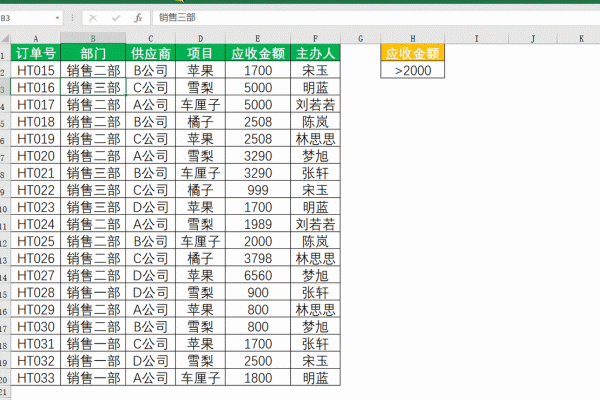The height and width of the screenshot is (400, 600).
Task: Select the amount cell 999
Action: [x=258, y=190]
